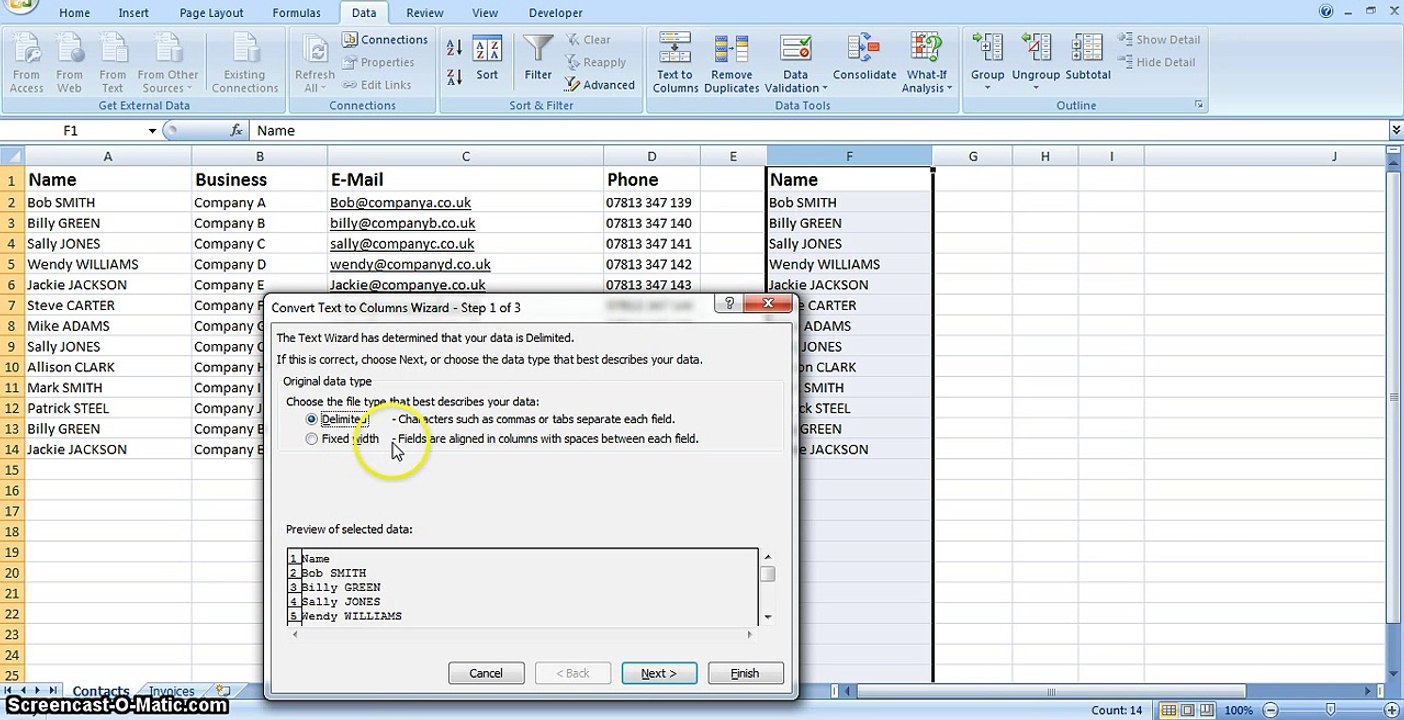This screenshot has height=720, width=1404.
Task: Open the Bob@companya.co.uk email link
Action: pos(400,202)
